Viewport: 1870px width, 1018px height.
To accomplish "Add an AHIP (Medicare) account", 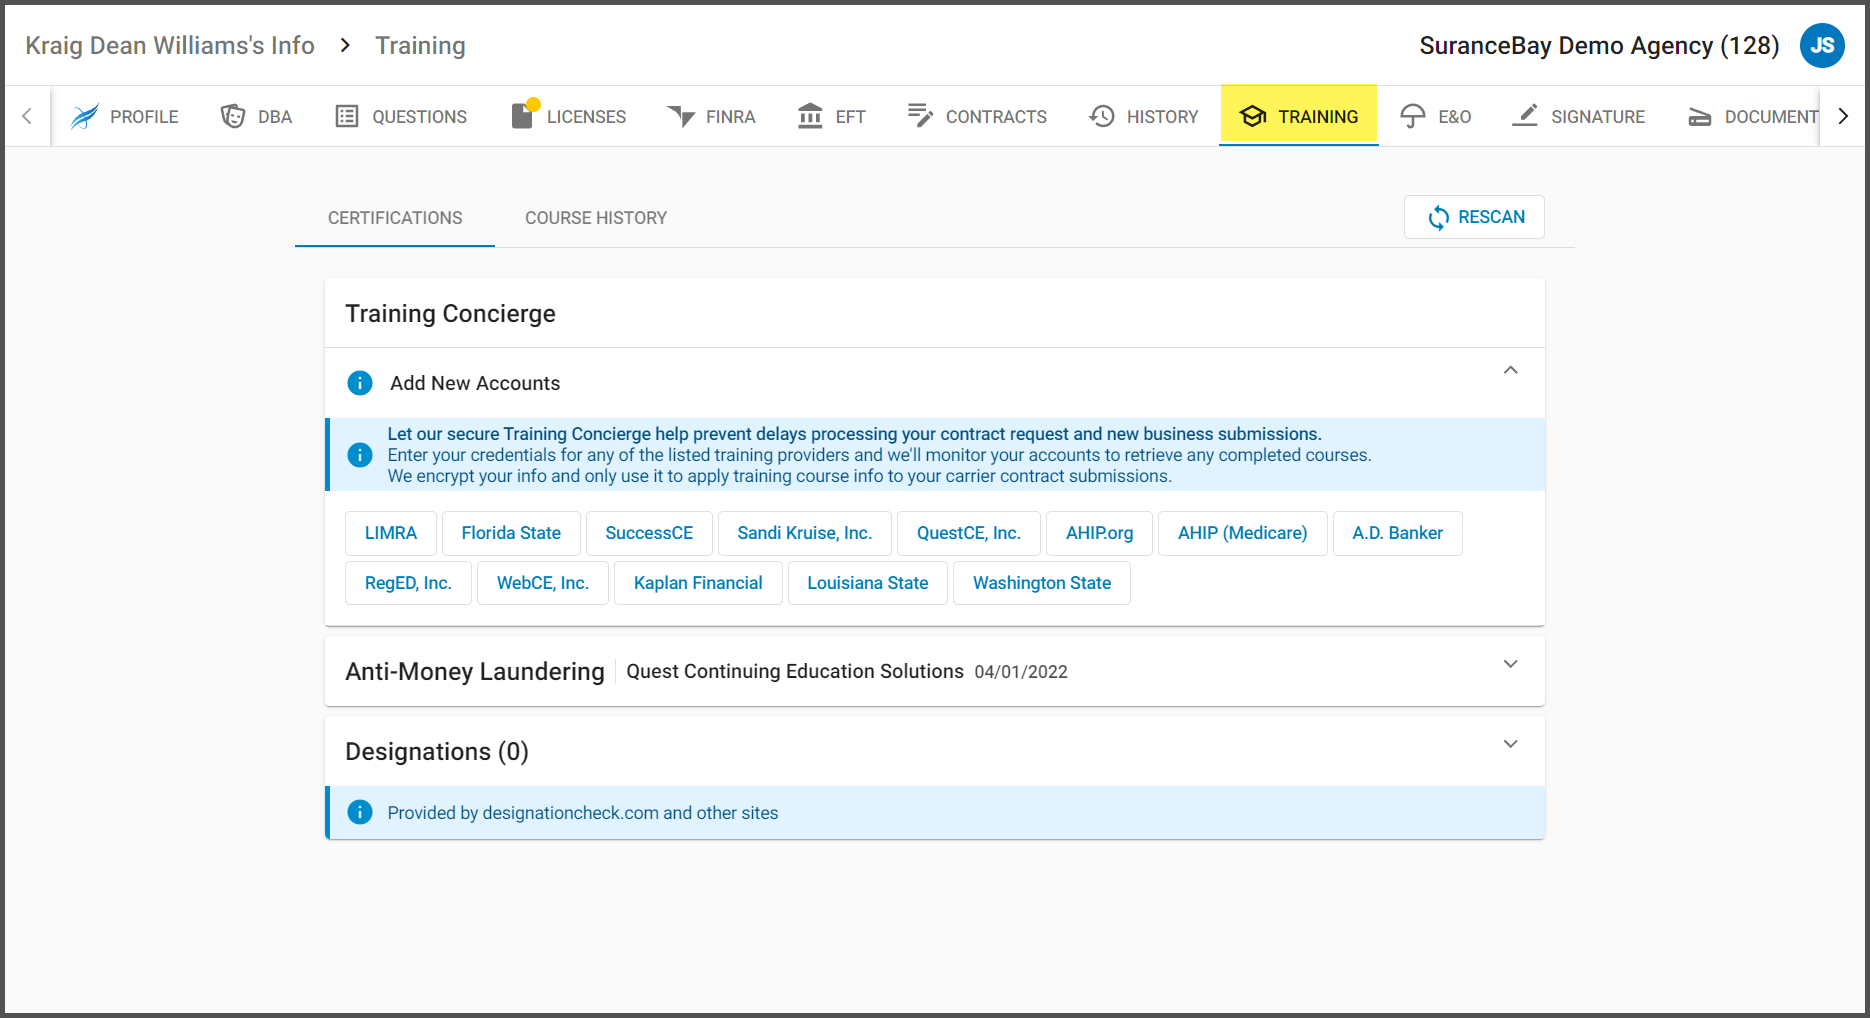I will click(x=1243, y=533).
